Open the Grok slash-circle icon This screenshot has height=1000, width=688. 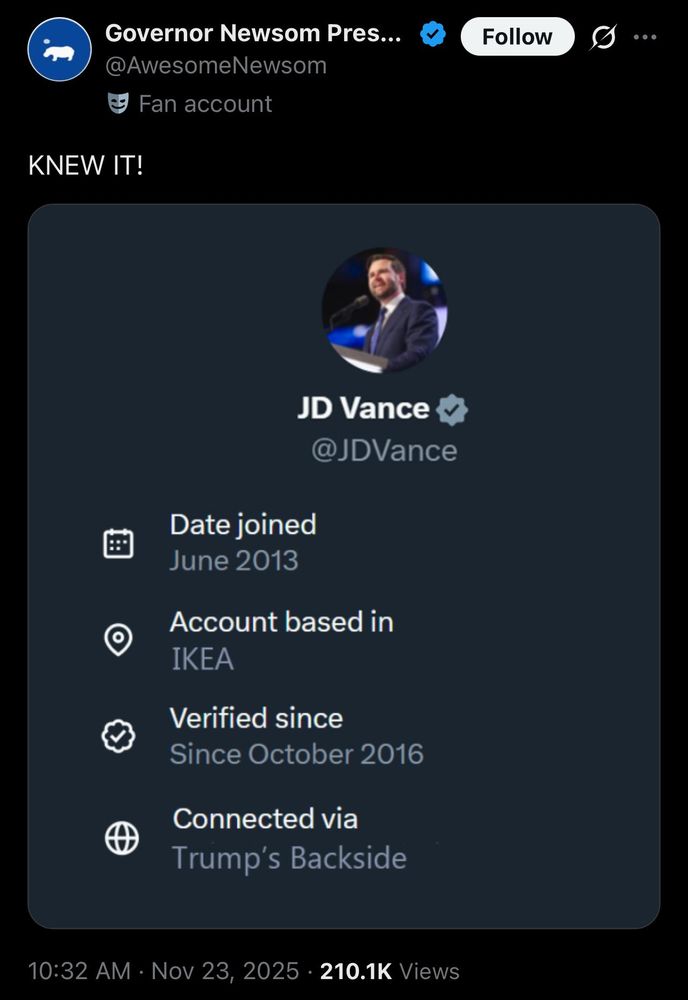coord(603,38)
